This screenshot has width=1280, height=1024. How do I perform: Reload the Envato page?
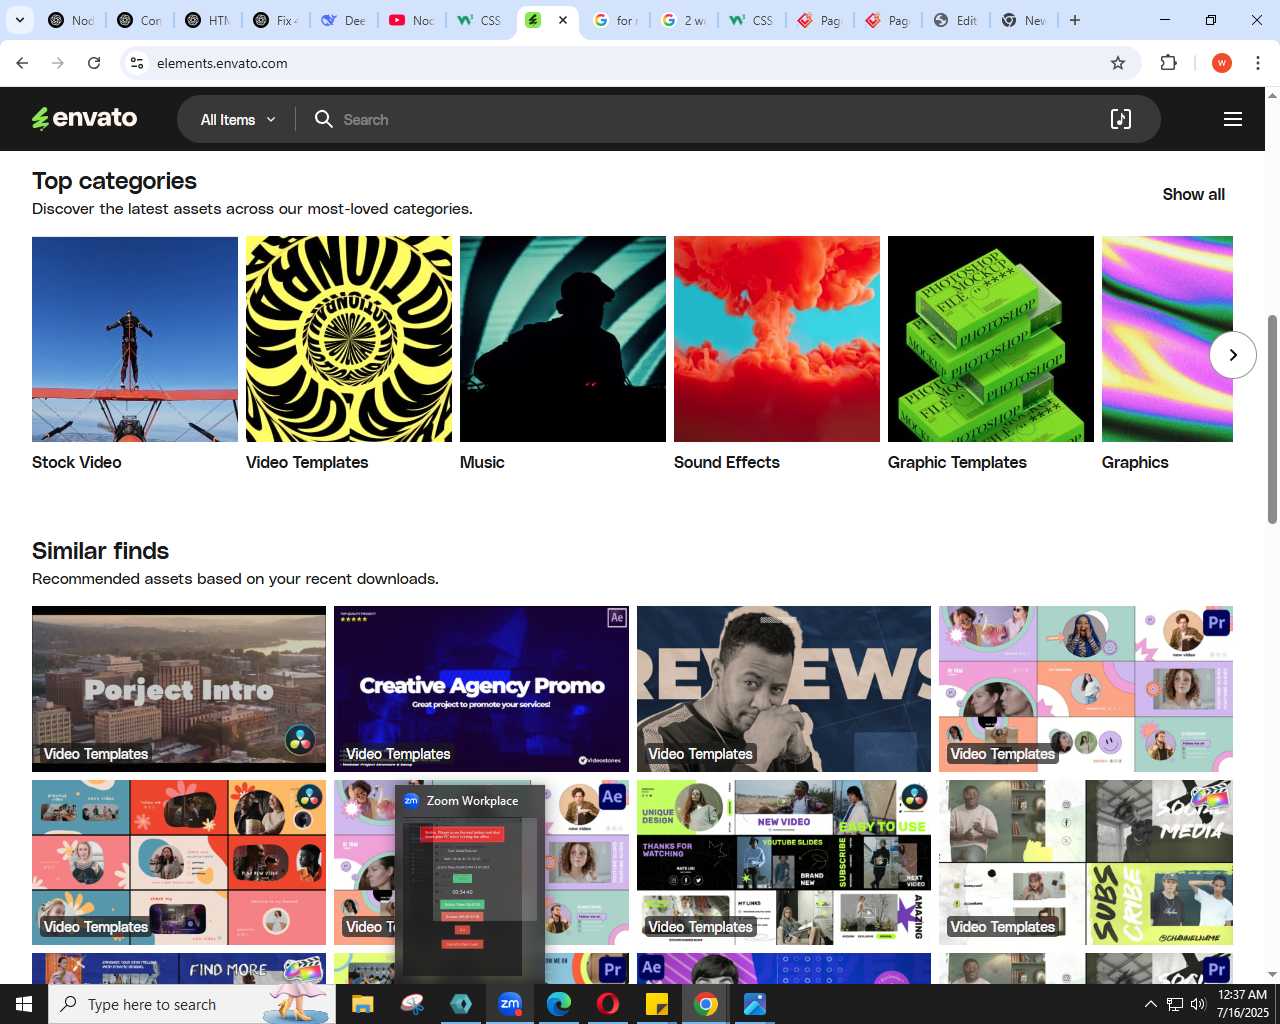pos(94,63)
